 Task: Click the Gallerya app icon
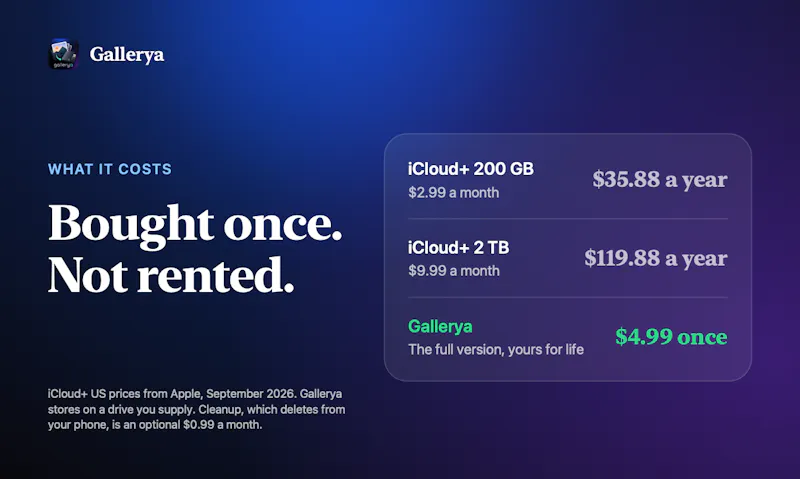point(63,54)
